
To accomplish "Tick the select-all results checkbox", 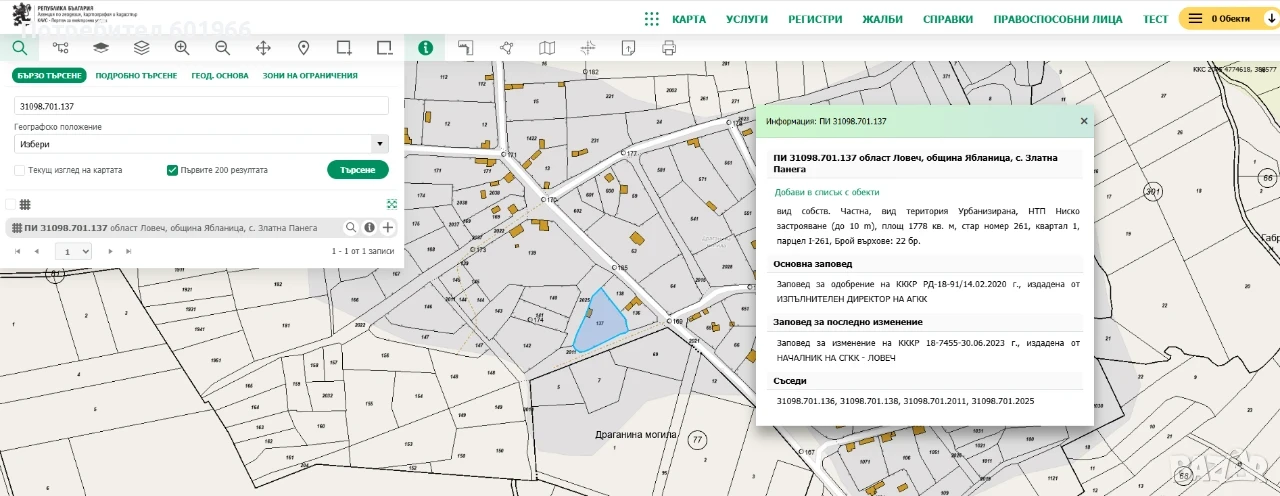I will (x=10, y=204).
